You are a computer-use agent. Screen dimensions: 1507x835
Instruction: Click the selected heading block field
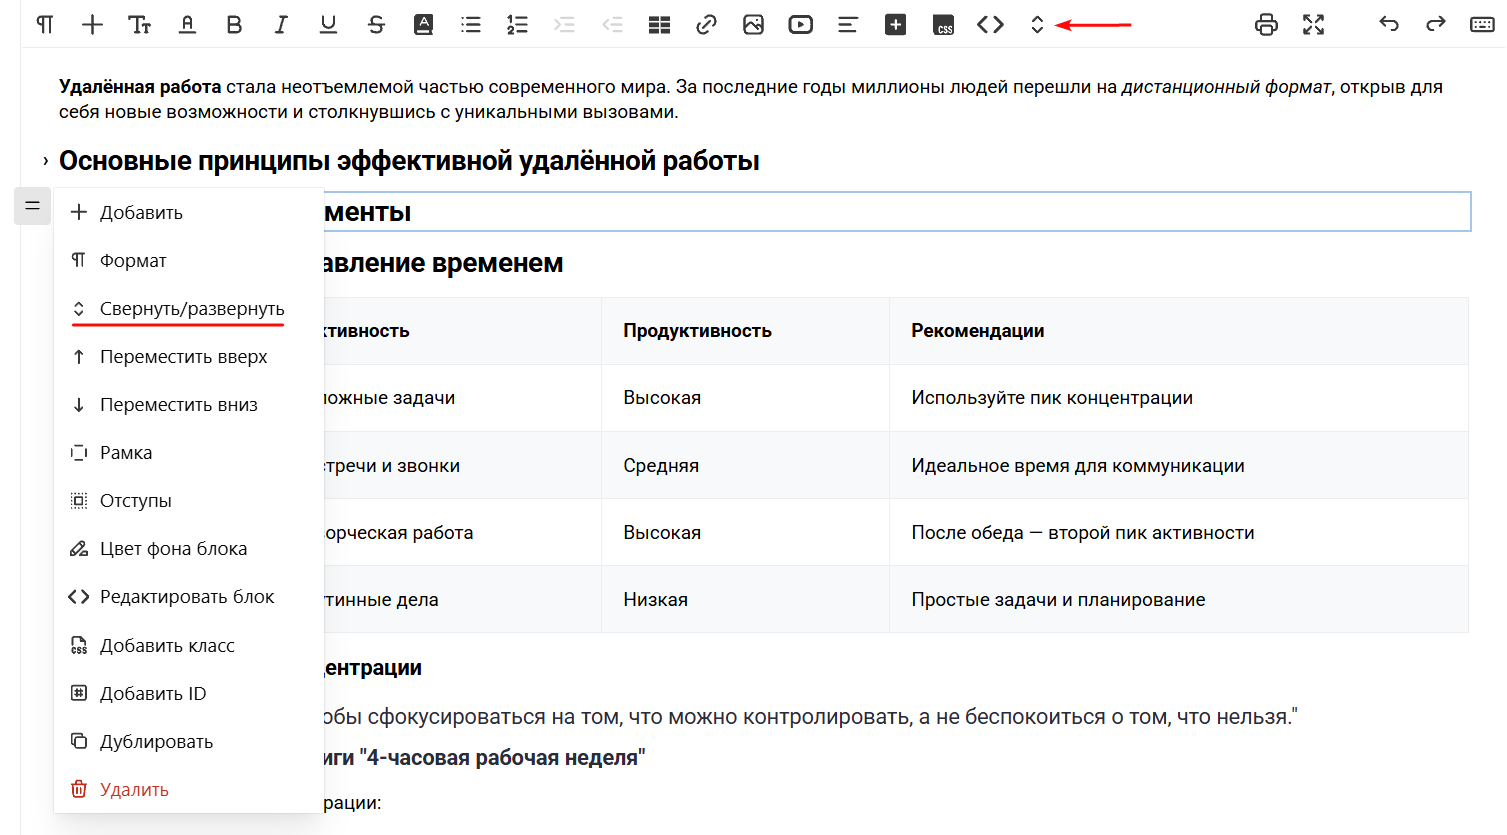click(897, 211)
